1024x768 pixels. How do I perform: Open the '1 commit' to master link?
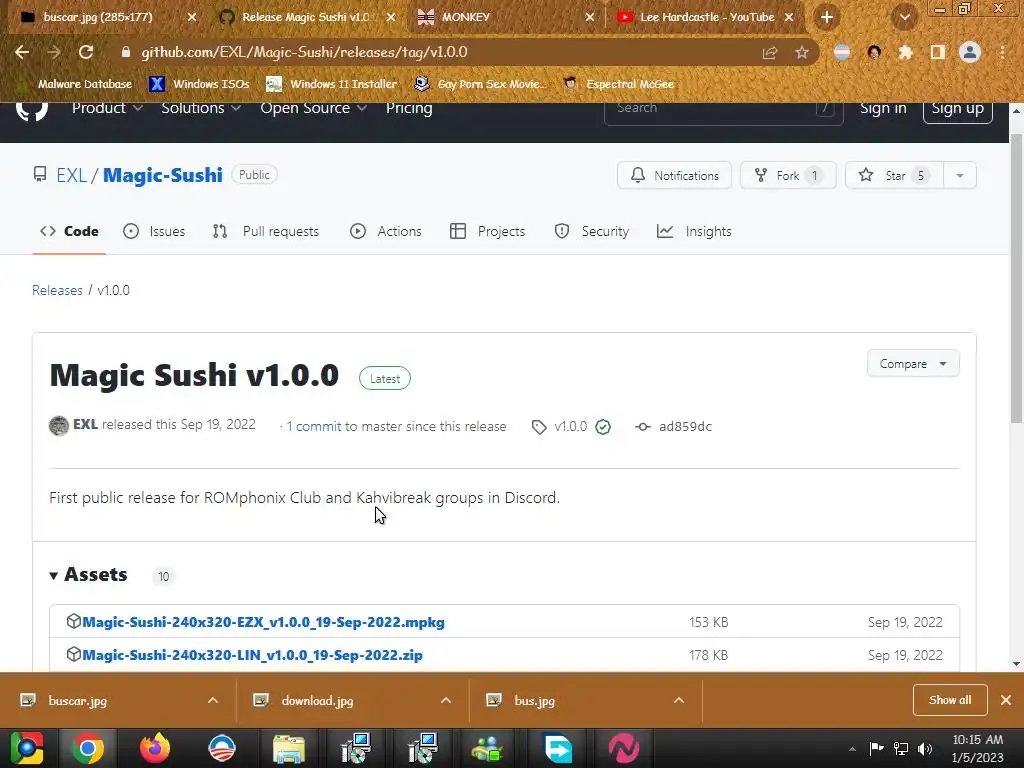[x=313, y=426]
